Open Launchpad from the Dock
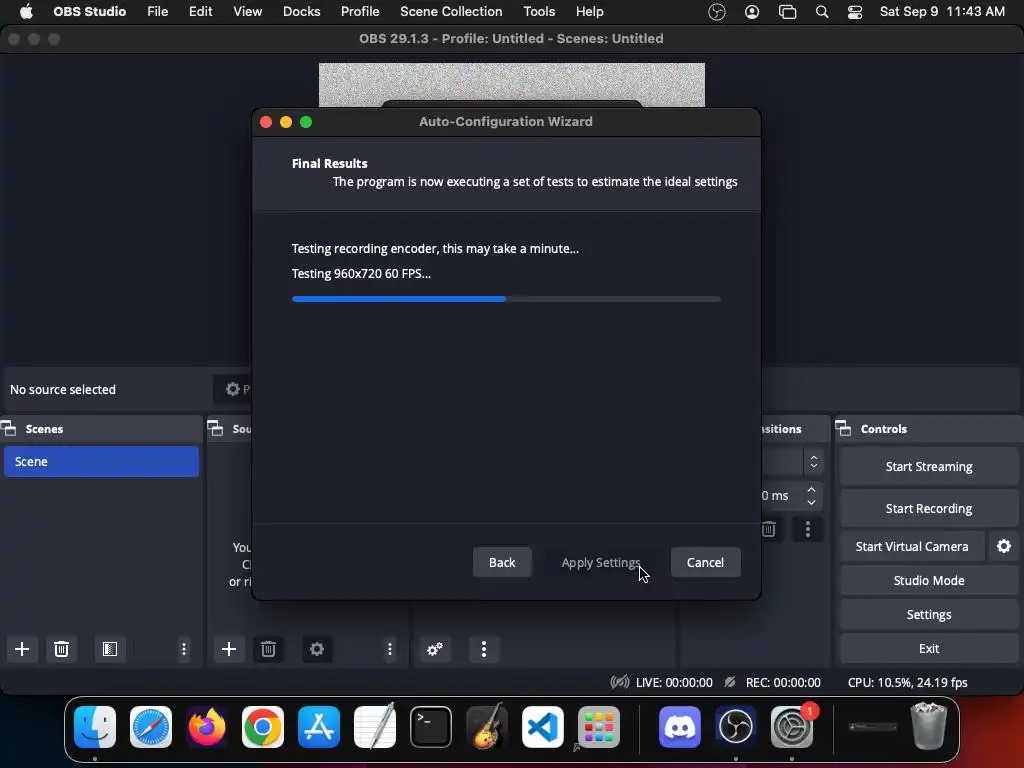1024x768 pixels. tap(599, 727)
